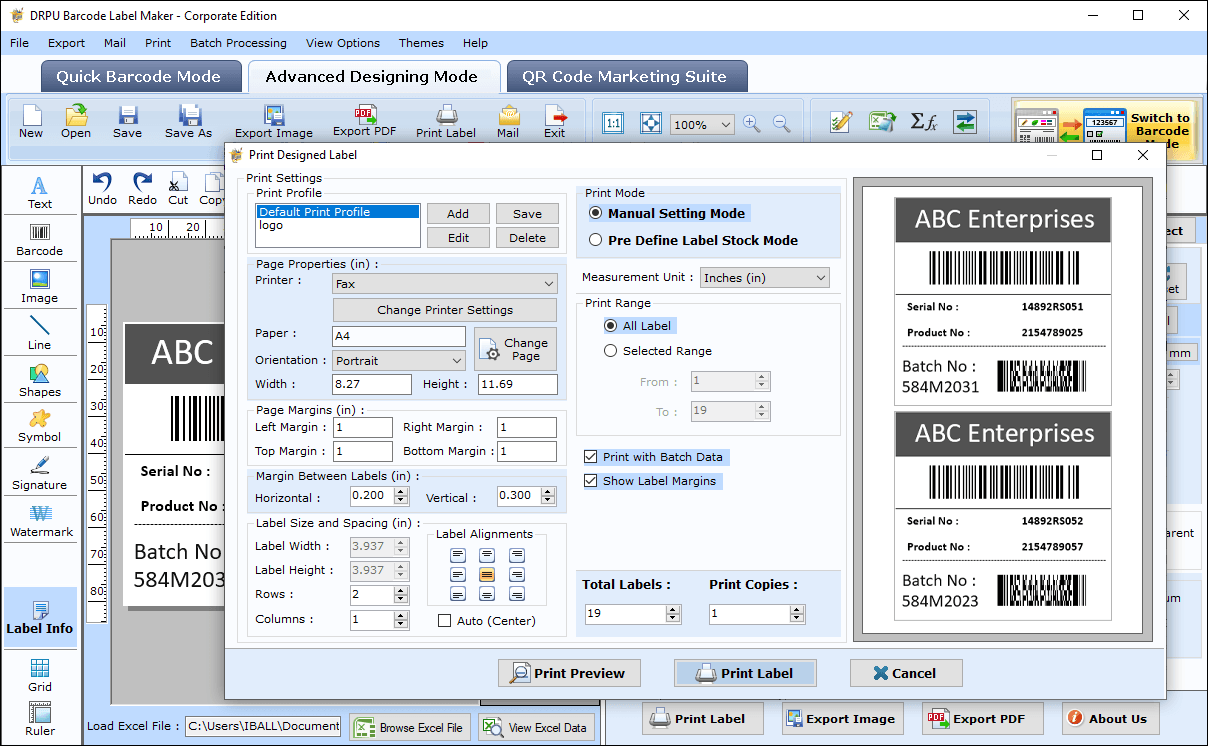
Task: Click the Mail toolbar icon
Action: pyautogui.click(x=508, y=121)
